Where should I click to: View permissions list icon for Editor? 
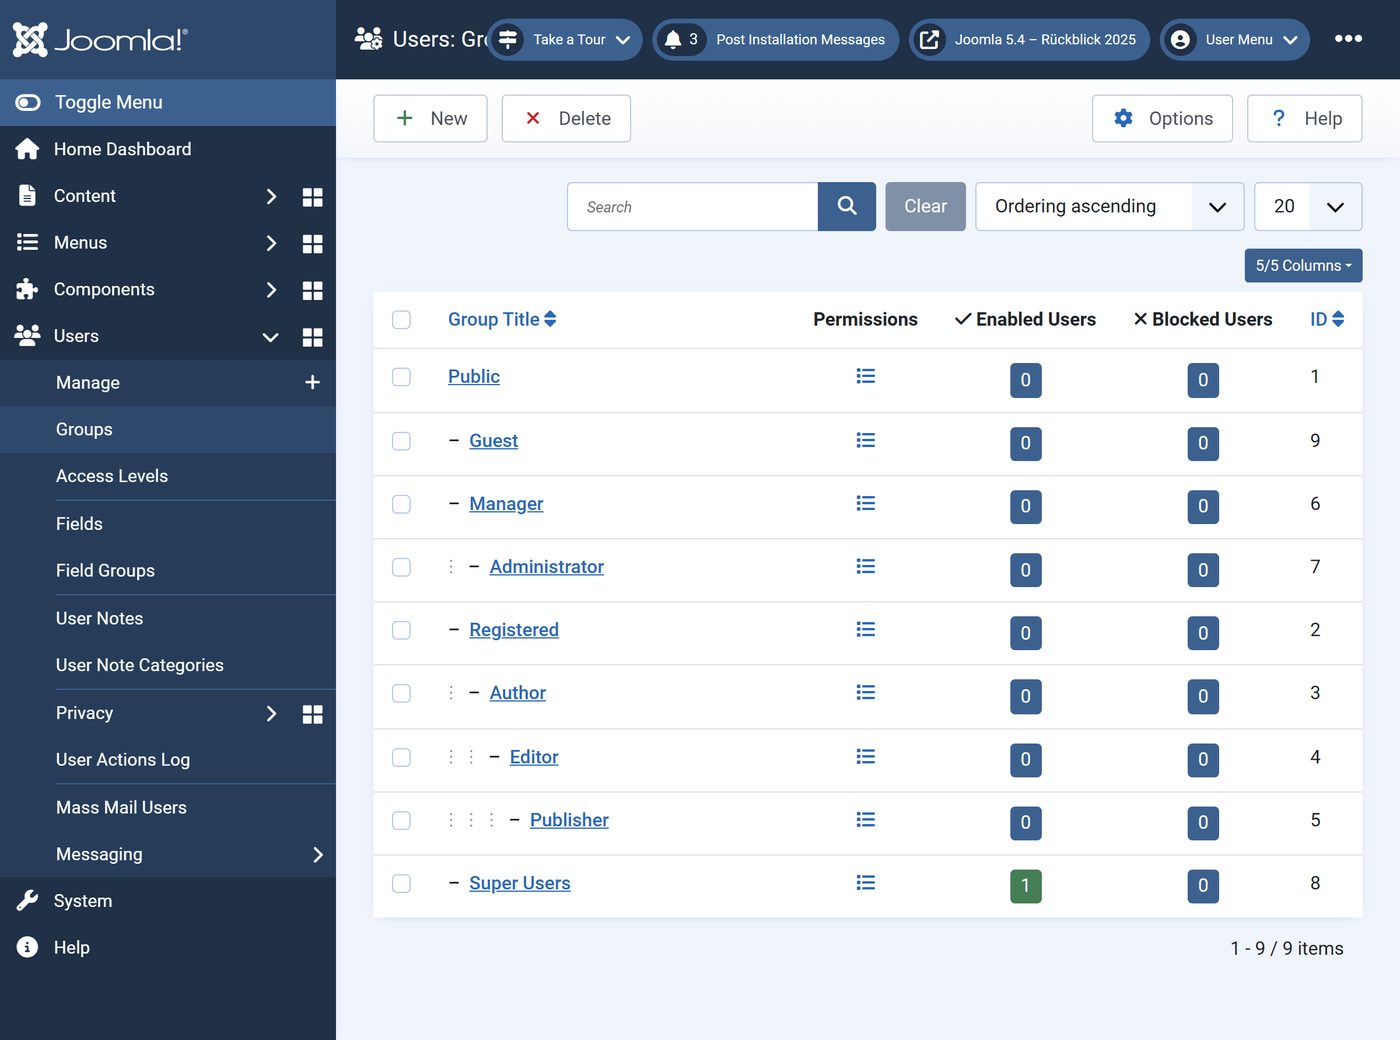[866, 756]
